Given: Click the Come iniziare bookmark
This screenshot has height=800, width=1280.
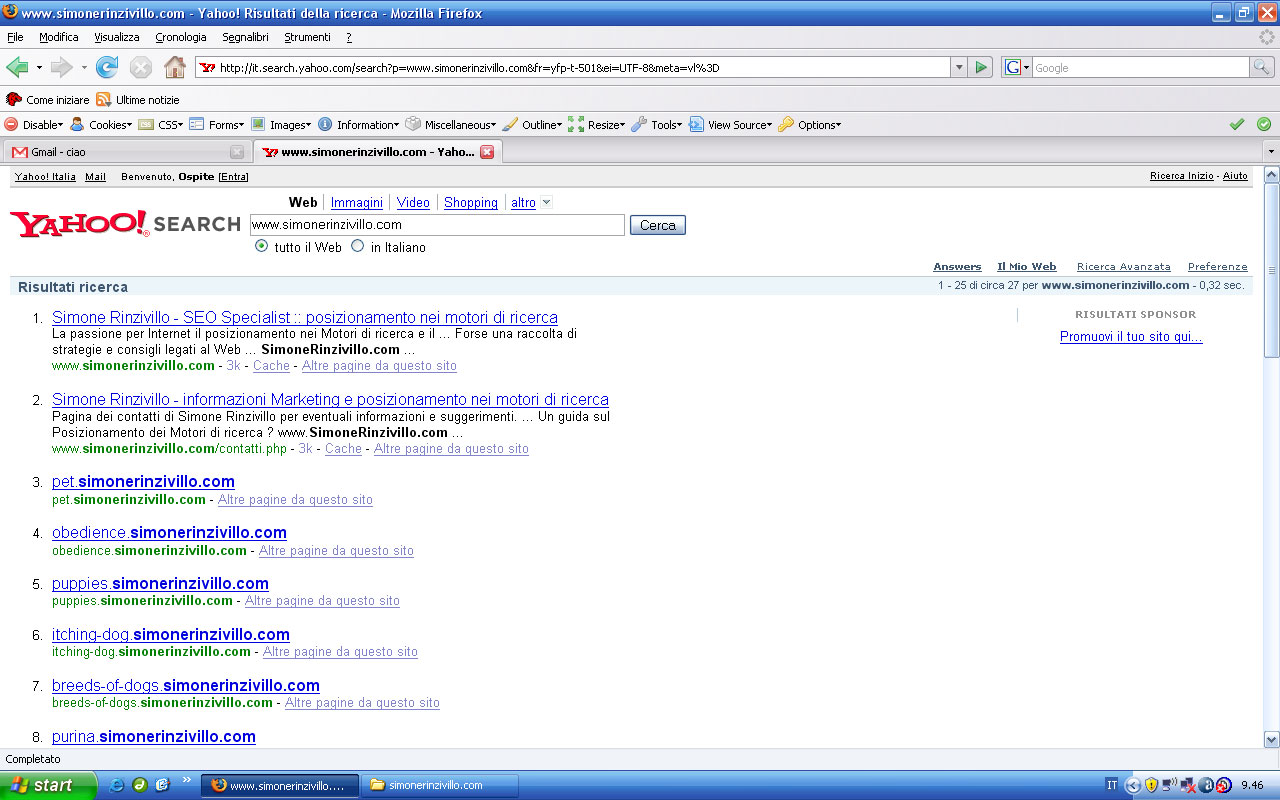Looking at the screenshot, I should [x=47, y=100].
